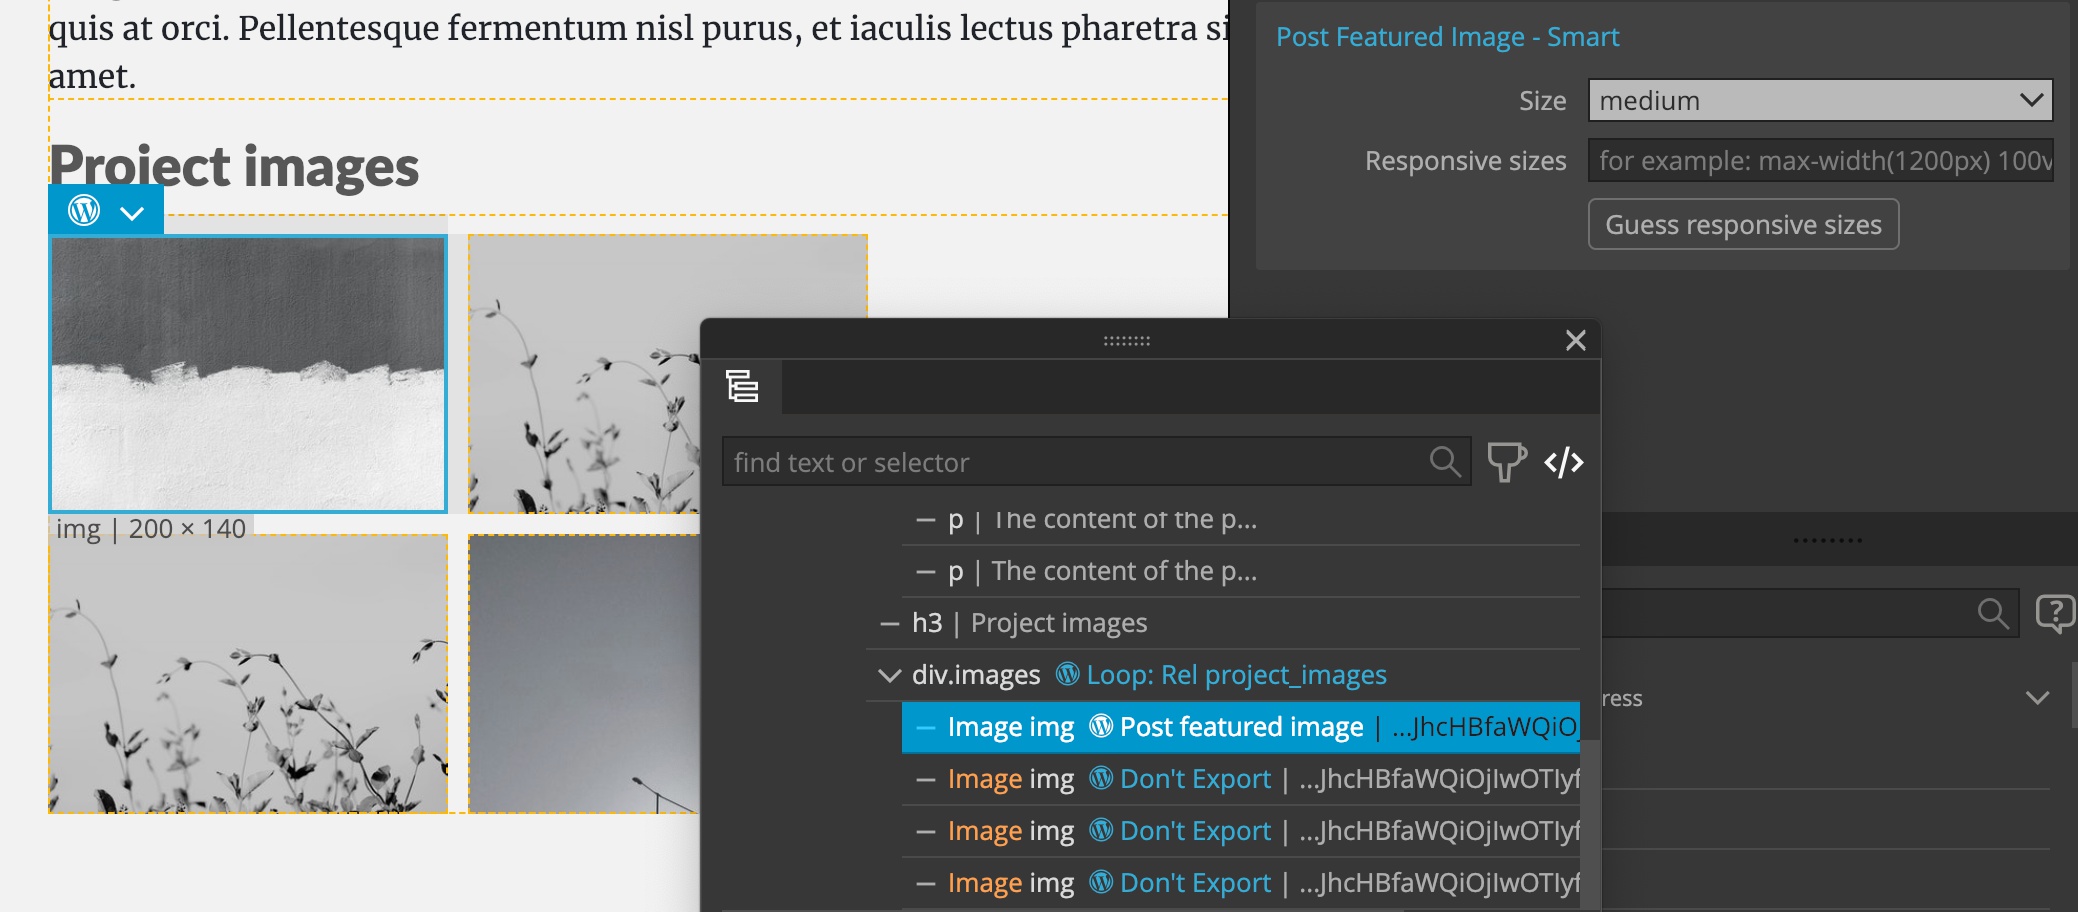This screenshot has height=912, width=2078.
Task: Click the tree panel scrollbar
Action: [1590, 824]
